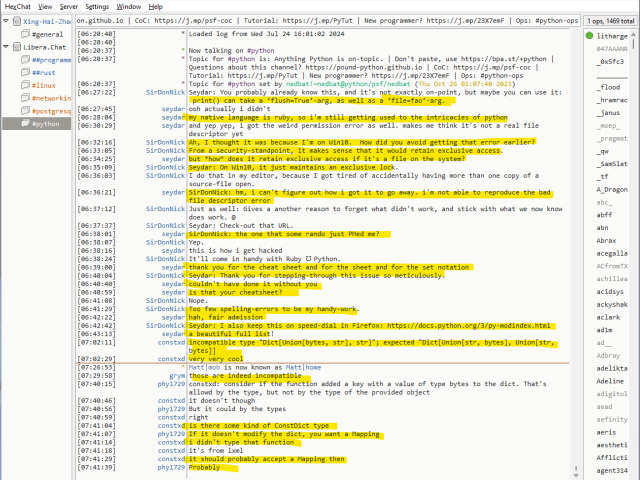This screenshot has width=640, height=480.
Task: Click the #linux channel icon
Action: pyautogui.click(x=25, y=85)
